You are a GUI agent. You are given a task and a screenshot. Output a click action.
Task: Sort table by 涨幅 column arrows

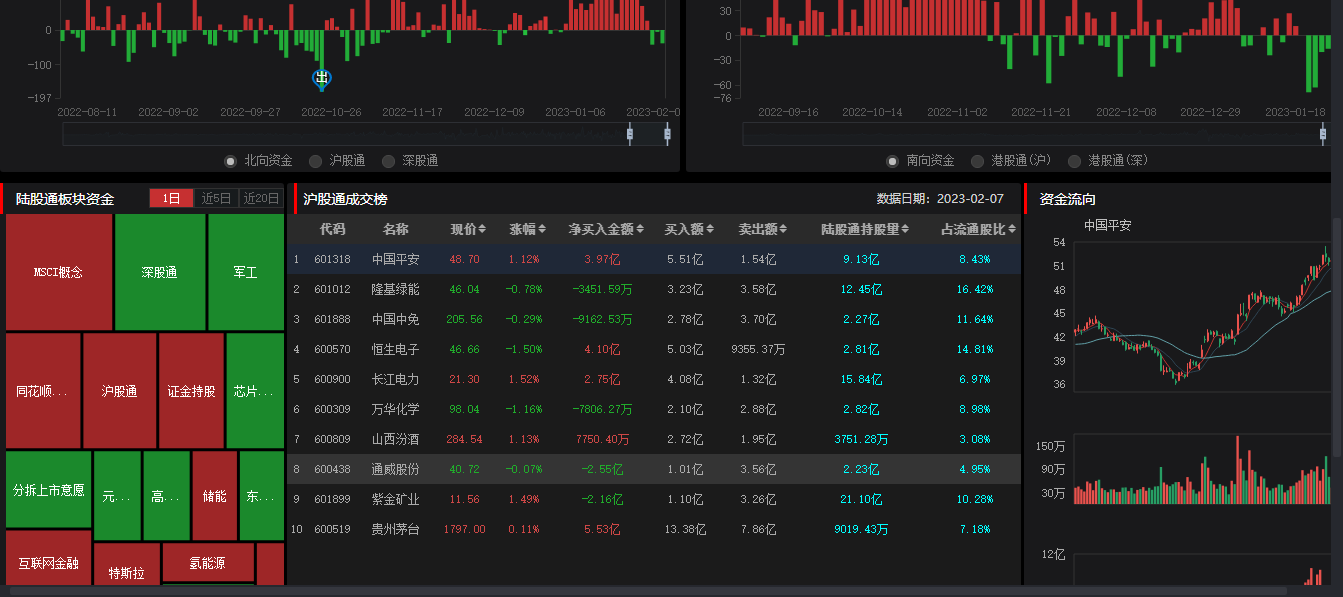coord(542,229)
